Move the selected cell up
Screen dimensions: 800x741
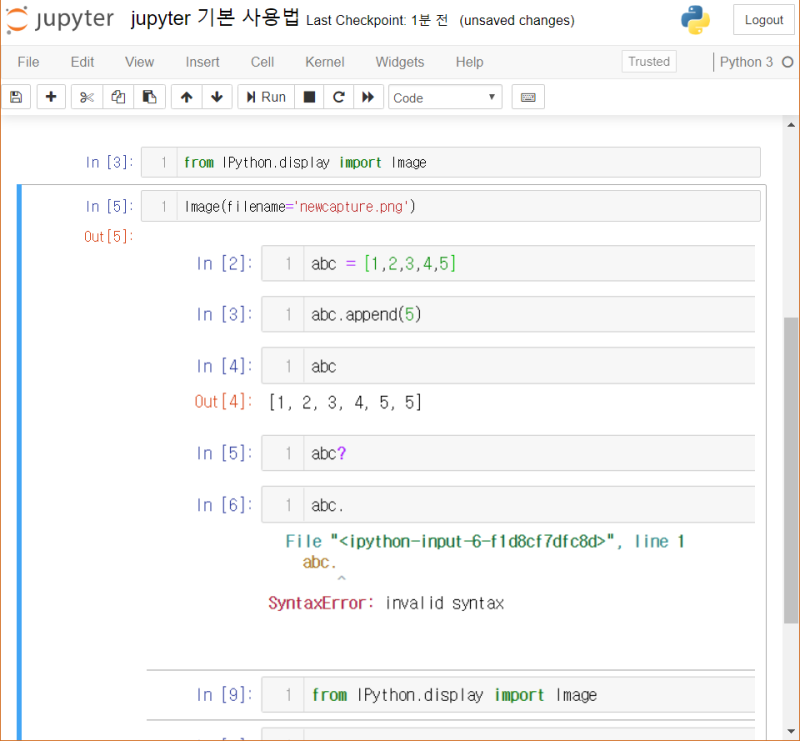[185, 96]
